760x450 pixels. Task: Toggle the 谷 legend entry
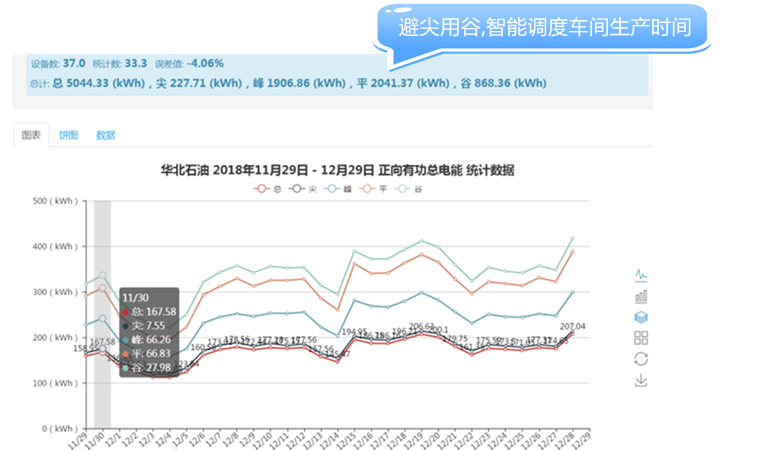[x=411, y=188]
